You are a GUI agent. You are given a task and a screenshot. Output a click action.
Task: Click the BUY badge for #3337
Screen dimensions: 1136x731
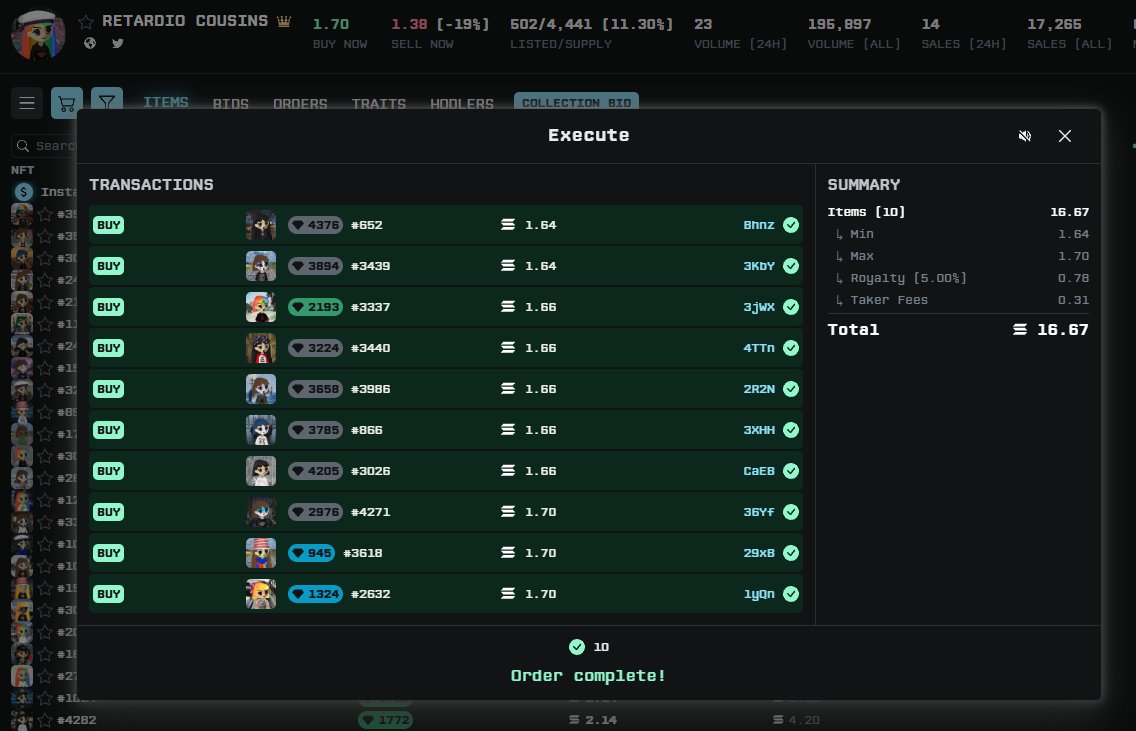coord(109,307)
